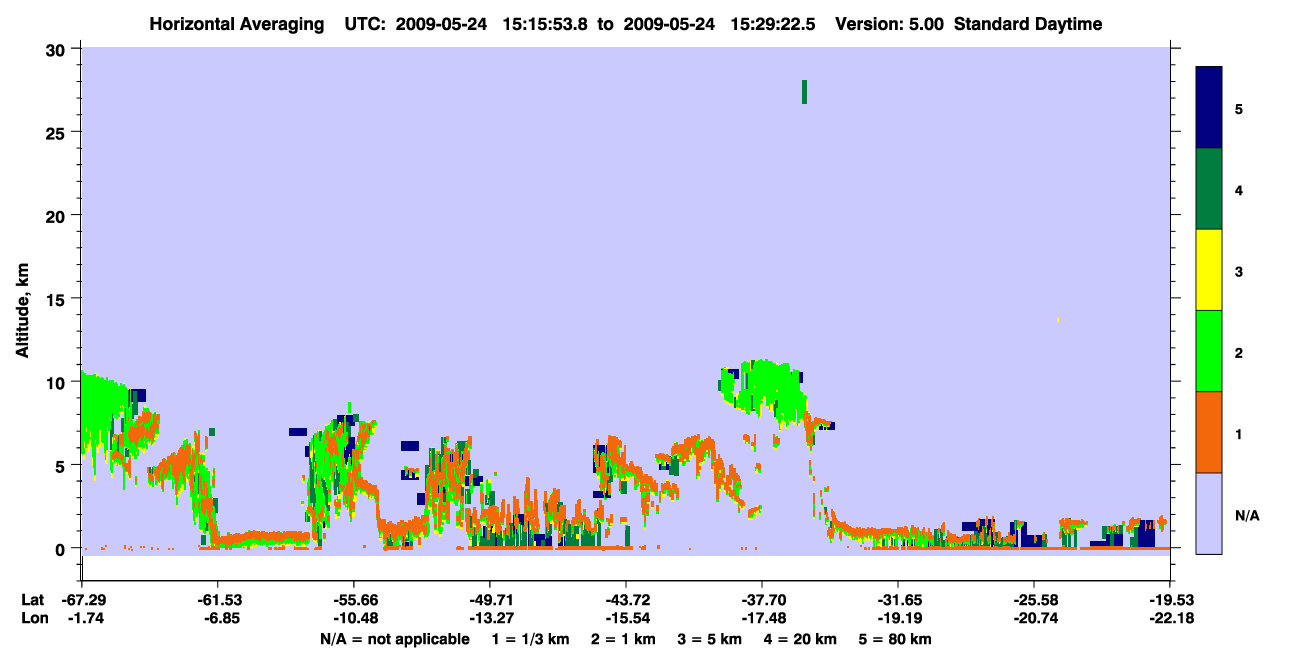Click the tiny yellow pixel near 14 km altitude
Image resolution: width=1300 pixels, height=667 pixels.
pos(1058,319)
